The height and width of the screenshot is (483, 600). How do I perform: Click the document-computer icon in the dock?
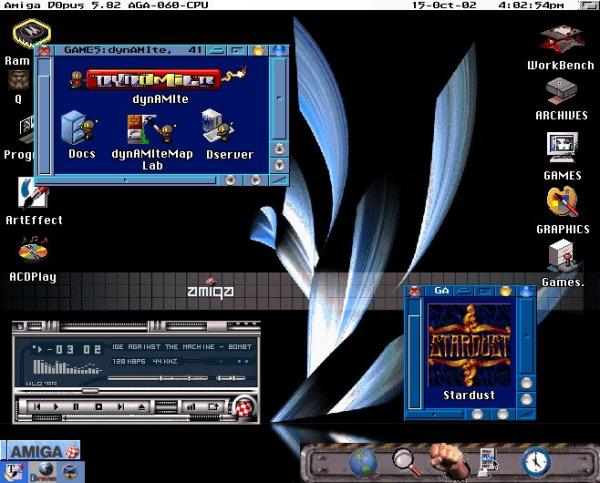(489, 462)
